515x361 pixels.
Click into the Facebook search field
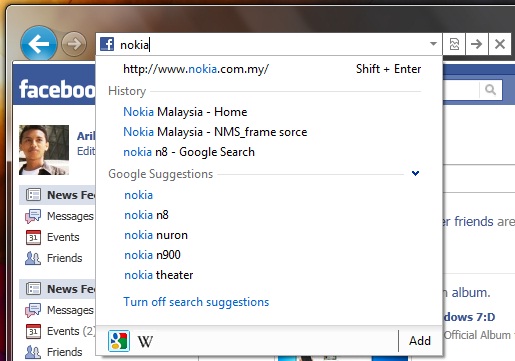461,89
